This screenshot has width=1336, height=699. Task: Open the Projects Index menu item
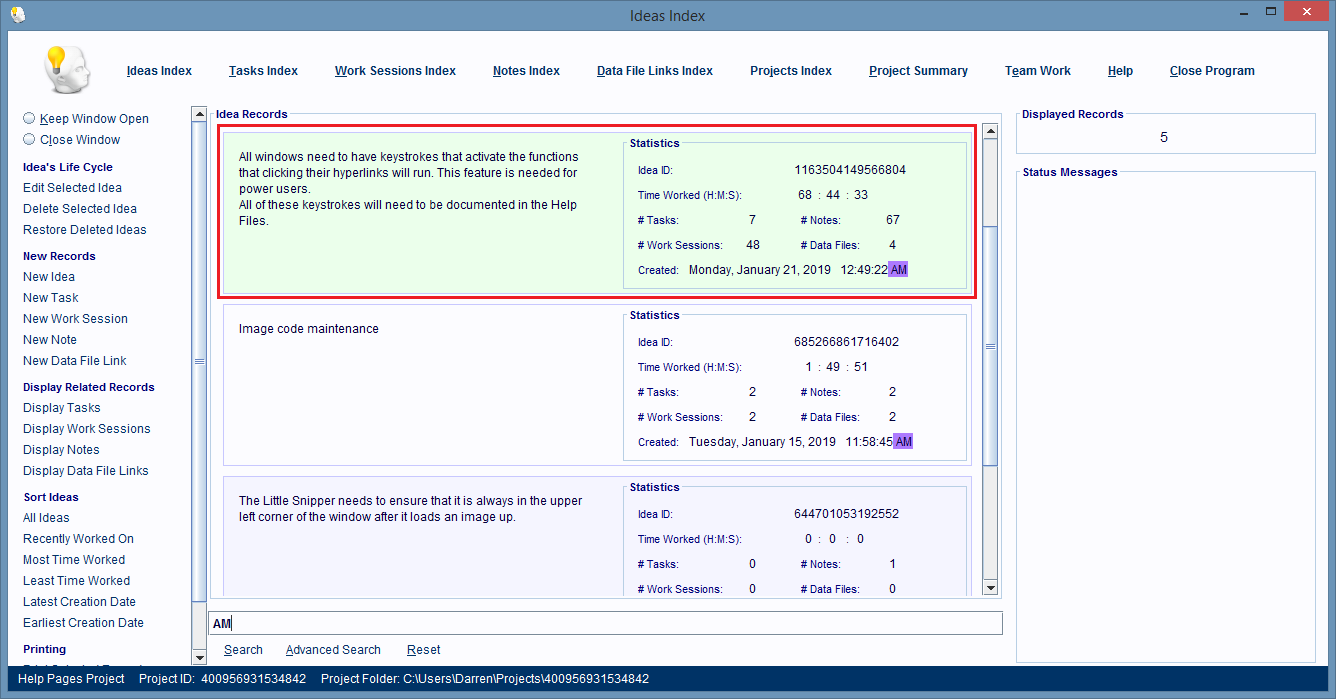click(791, 71)
